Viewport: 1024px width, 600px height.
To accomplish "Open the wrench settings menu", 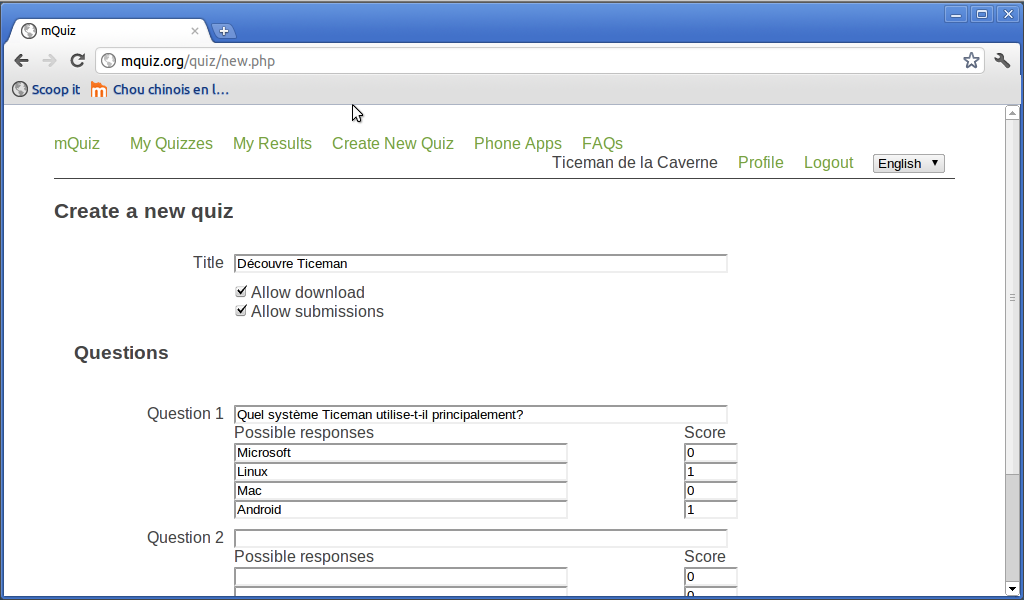I will coord(1002,61).
